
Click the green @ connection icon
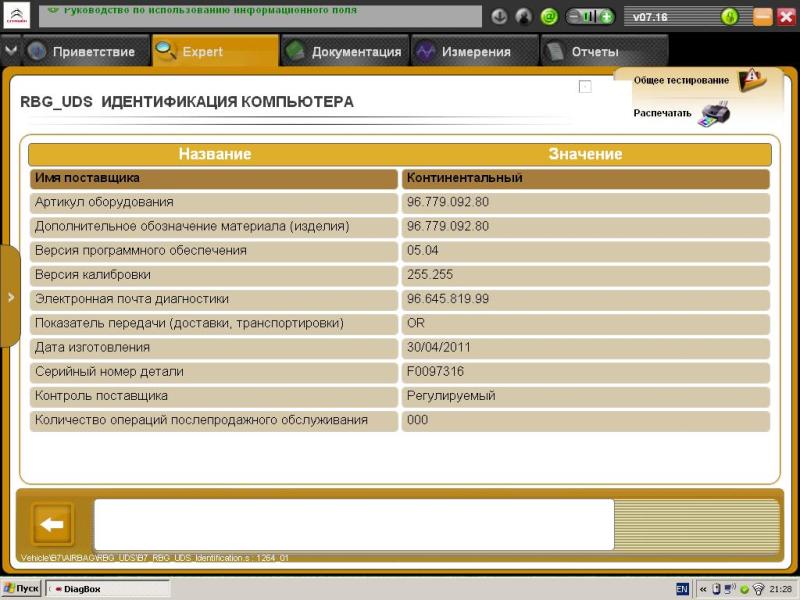[x=549, y=17]
